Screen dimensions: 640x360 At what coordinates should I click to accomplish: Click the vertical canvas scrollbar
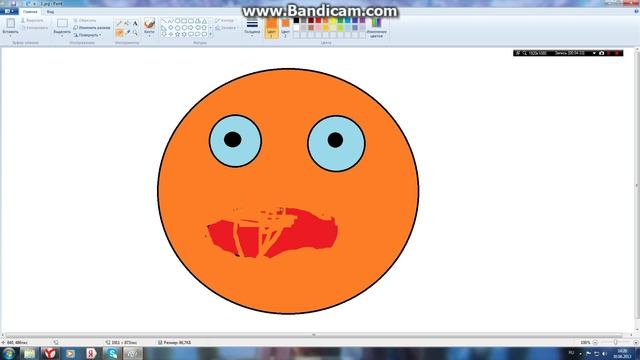tap(637, 186)
